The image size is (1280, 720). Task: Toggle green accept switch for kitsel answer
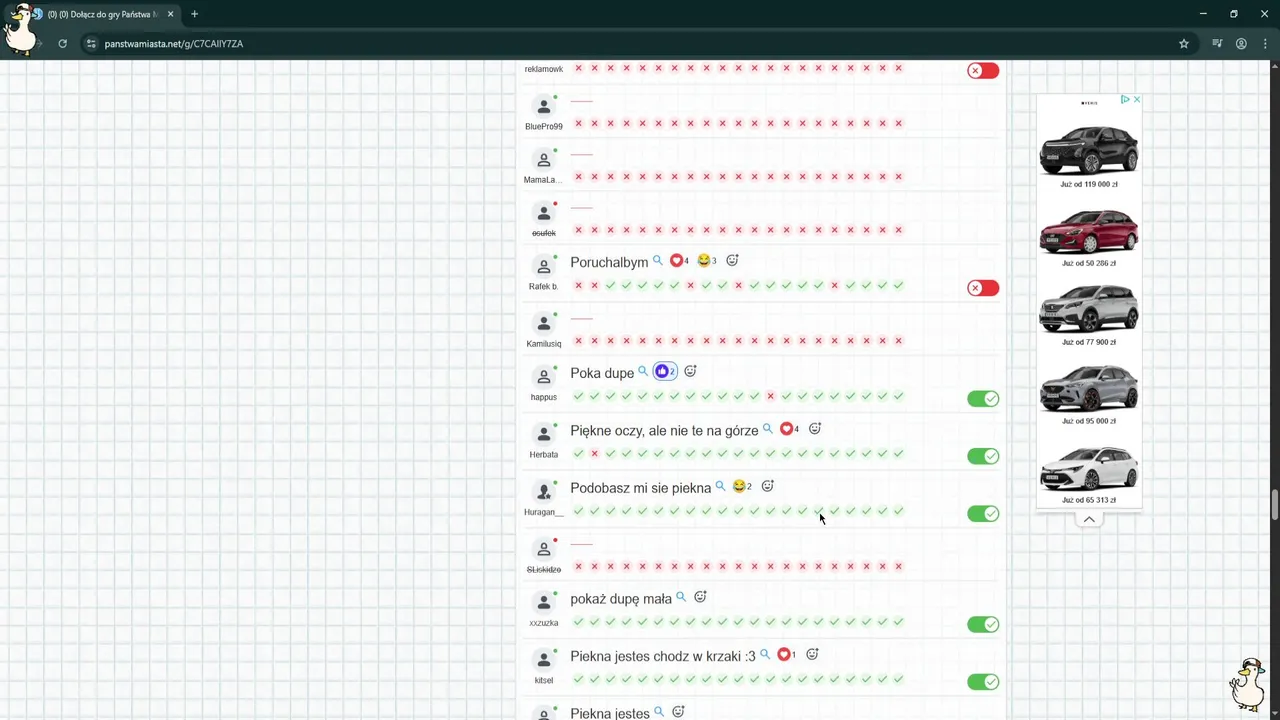point(983,682)
